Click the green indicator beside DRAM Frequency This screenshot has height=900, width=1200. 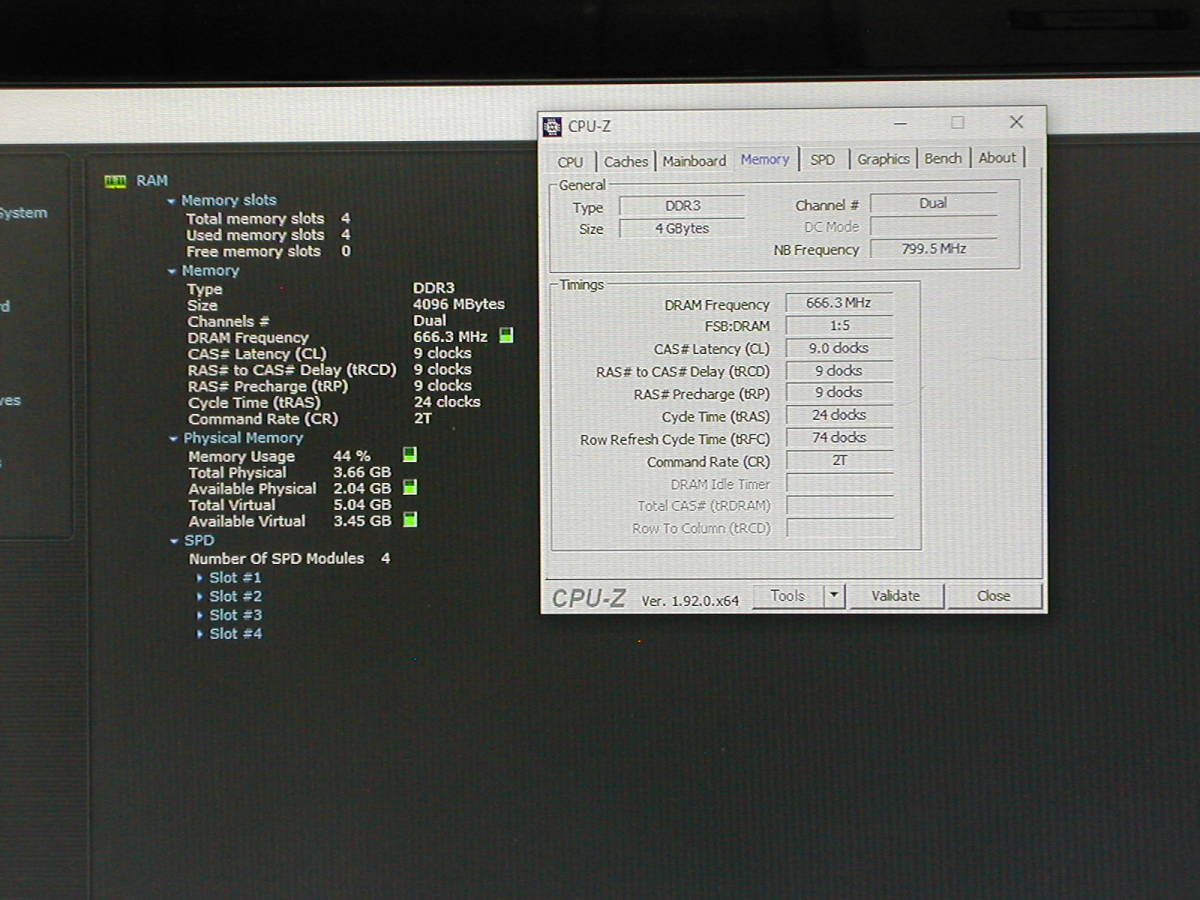coord(506,336)
